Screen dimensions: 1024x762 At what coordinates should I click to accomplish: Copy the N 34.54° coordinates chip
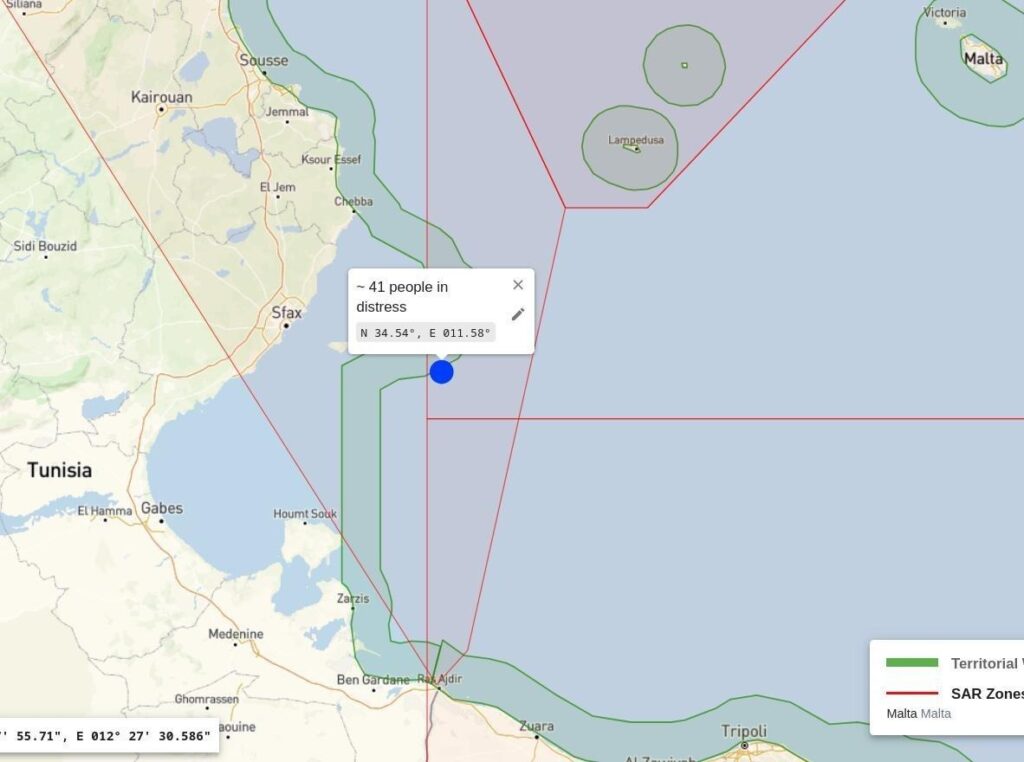pos(425,333)
